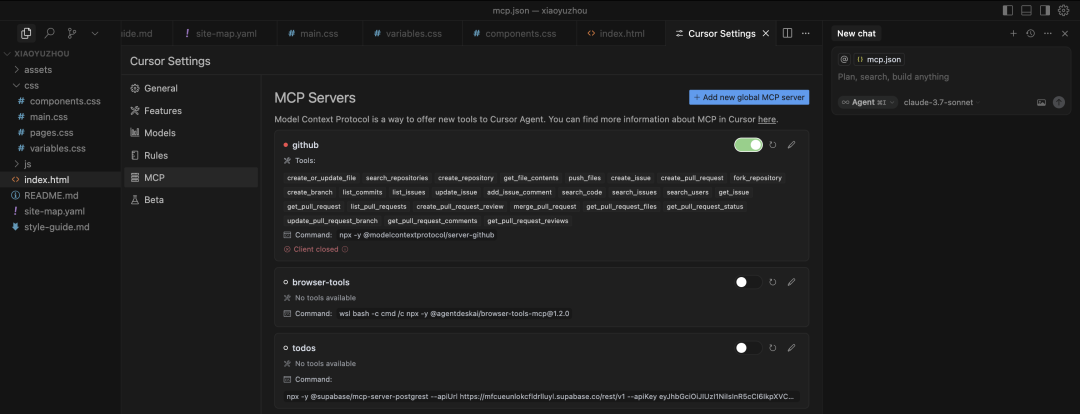Open Beta settings section
1080x414 pixels.
(191, 200)
